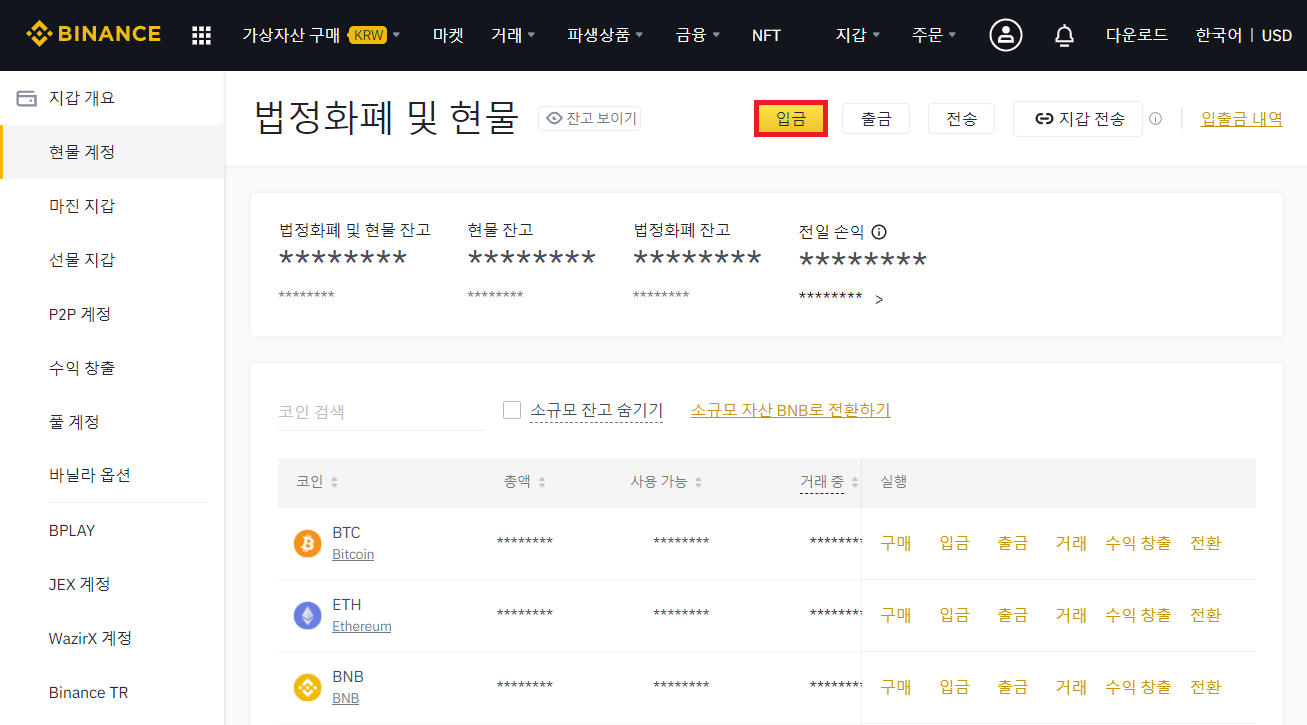Viewport: 1307px width, 725px height.
Task: Change language via 한국어
Action: click(1218, 35)
